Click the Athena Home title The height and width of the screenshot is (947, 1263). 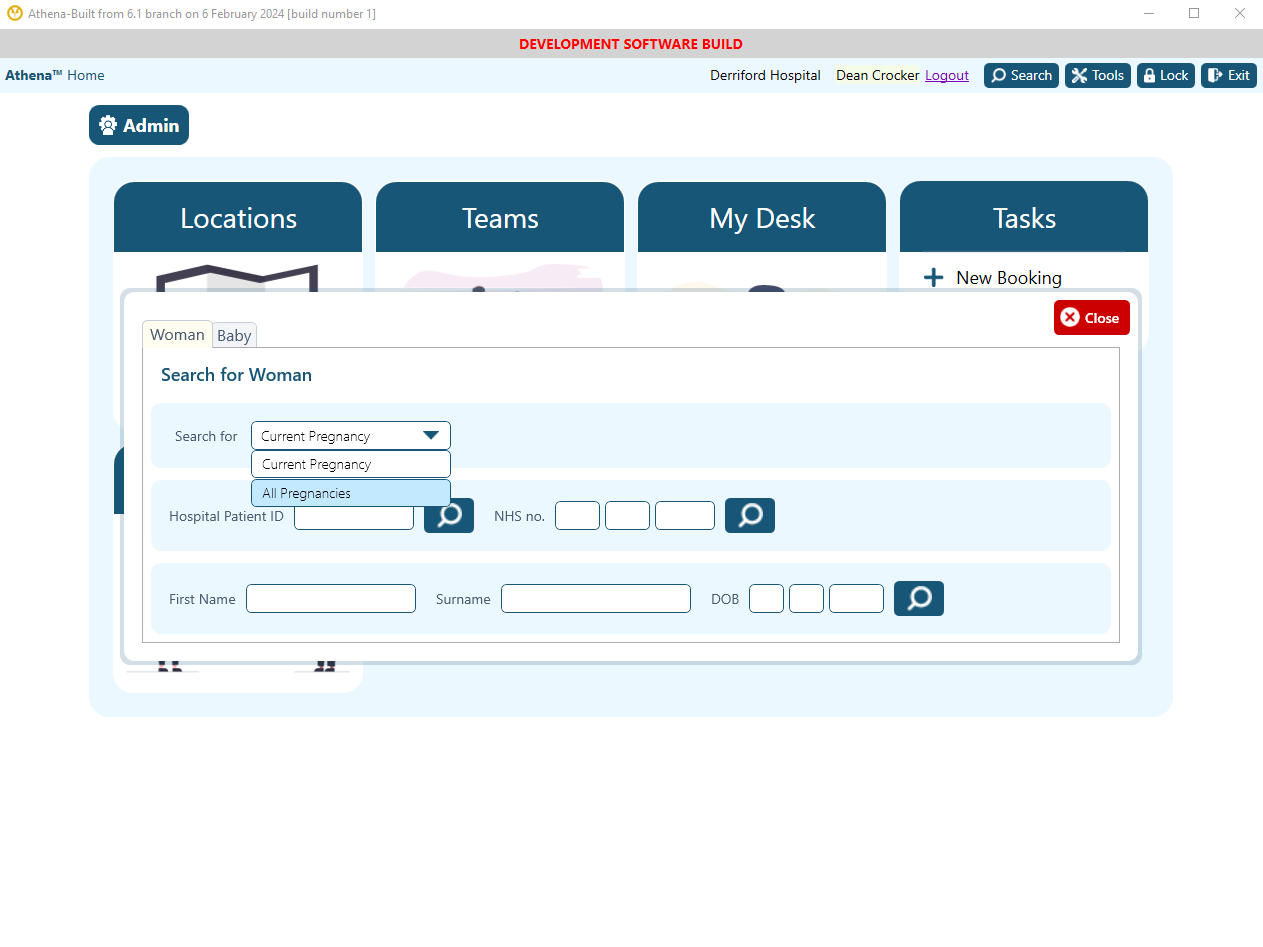pos(55,75)
